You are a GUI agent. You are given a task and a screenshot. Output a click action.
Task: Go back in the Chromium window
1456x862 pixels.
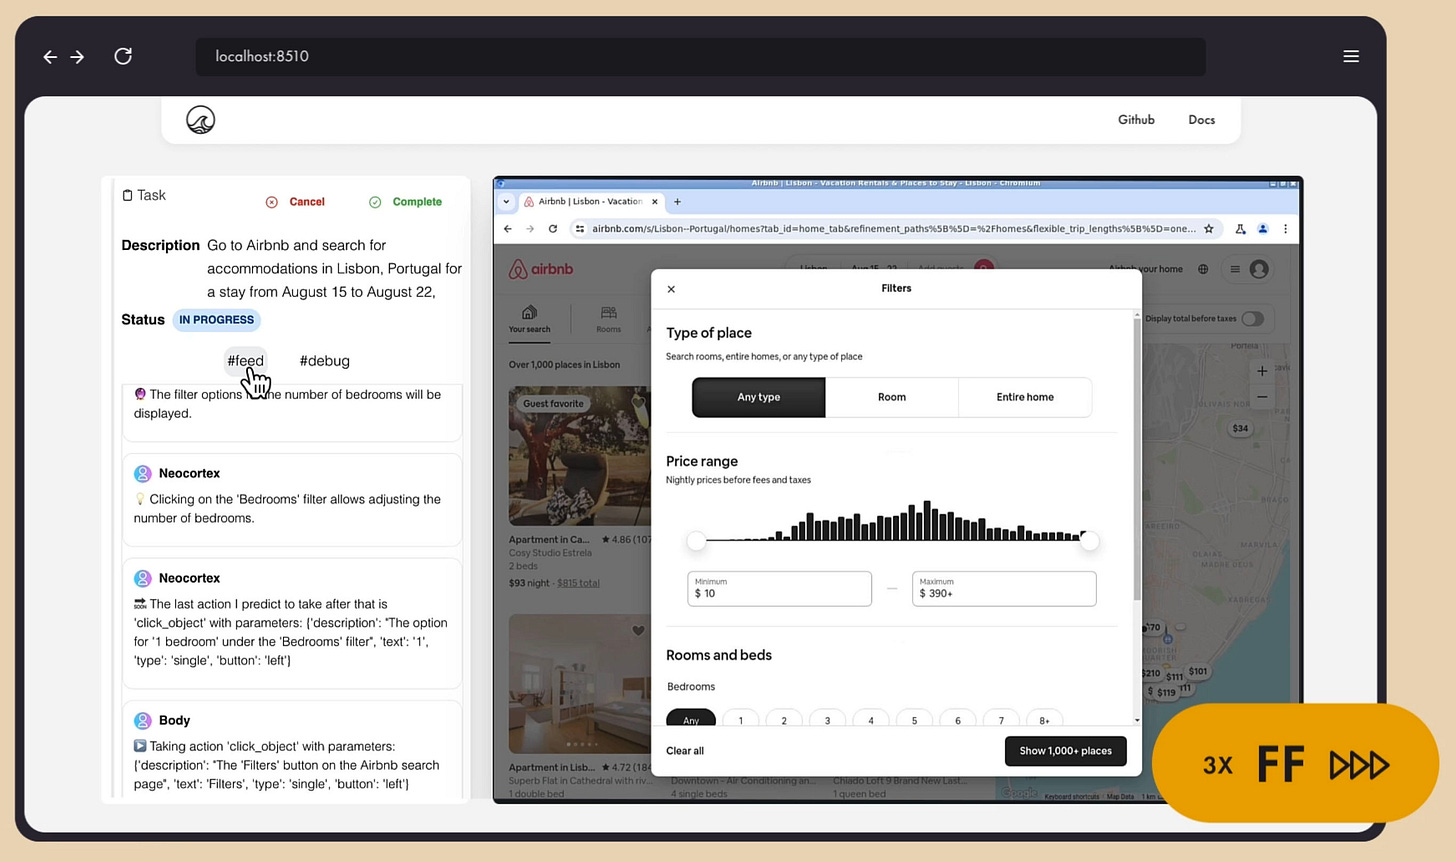[x=508, y=229]
